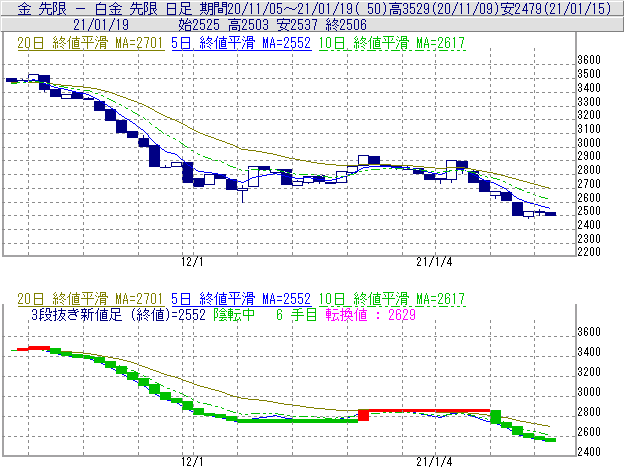This screenshot has width=624, height=473.
Task: Click the 2800 axis label on the lower chart
Action: pos(589,412)
